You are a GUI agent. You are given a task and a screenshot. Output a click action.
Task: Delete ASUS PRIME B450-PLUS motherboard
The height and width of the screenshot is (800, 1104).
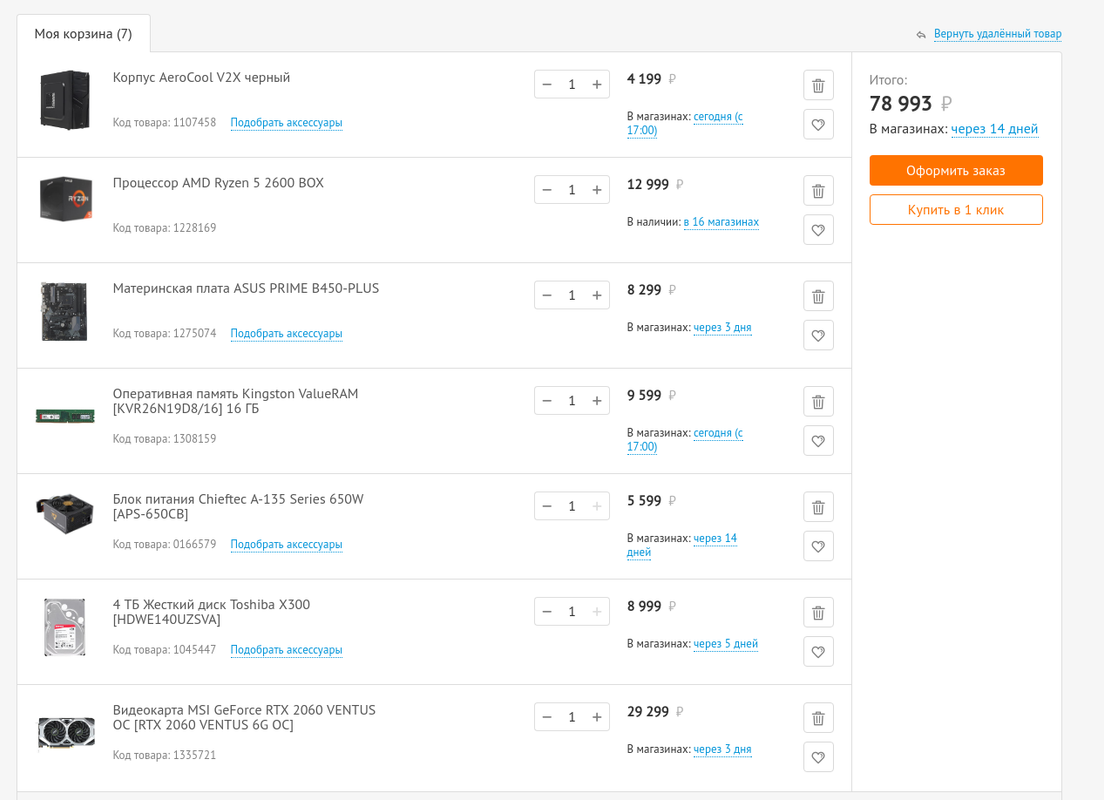(x=818, y=296)
